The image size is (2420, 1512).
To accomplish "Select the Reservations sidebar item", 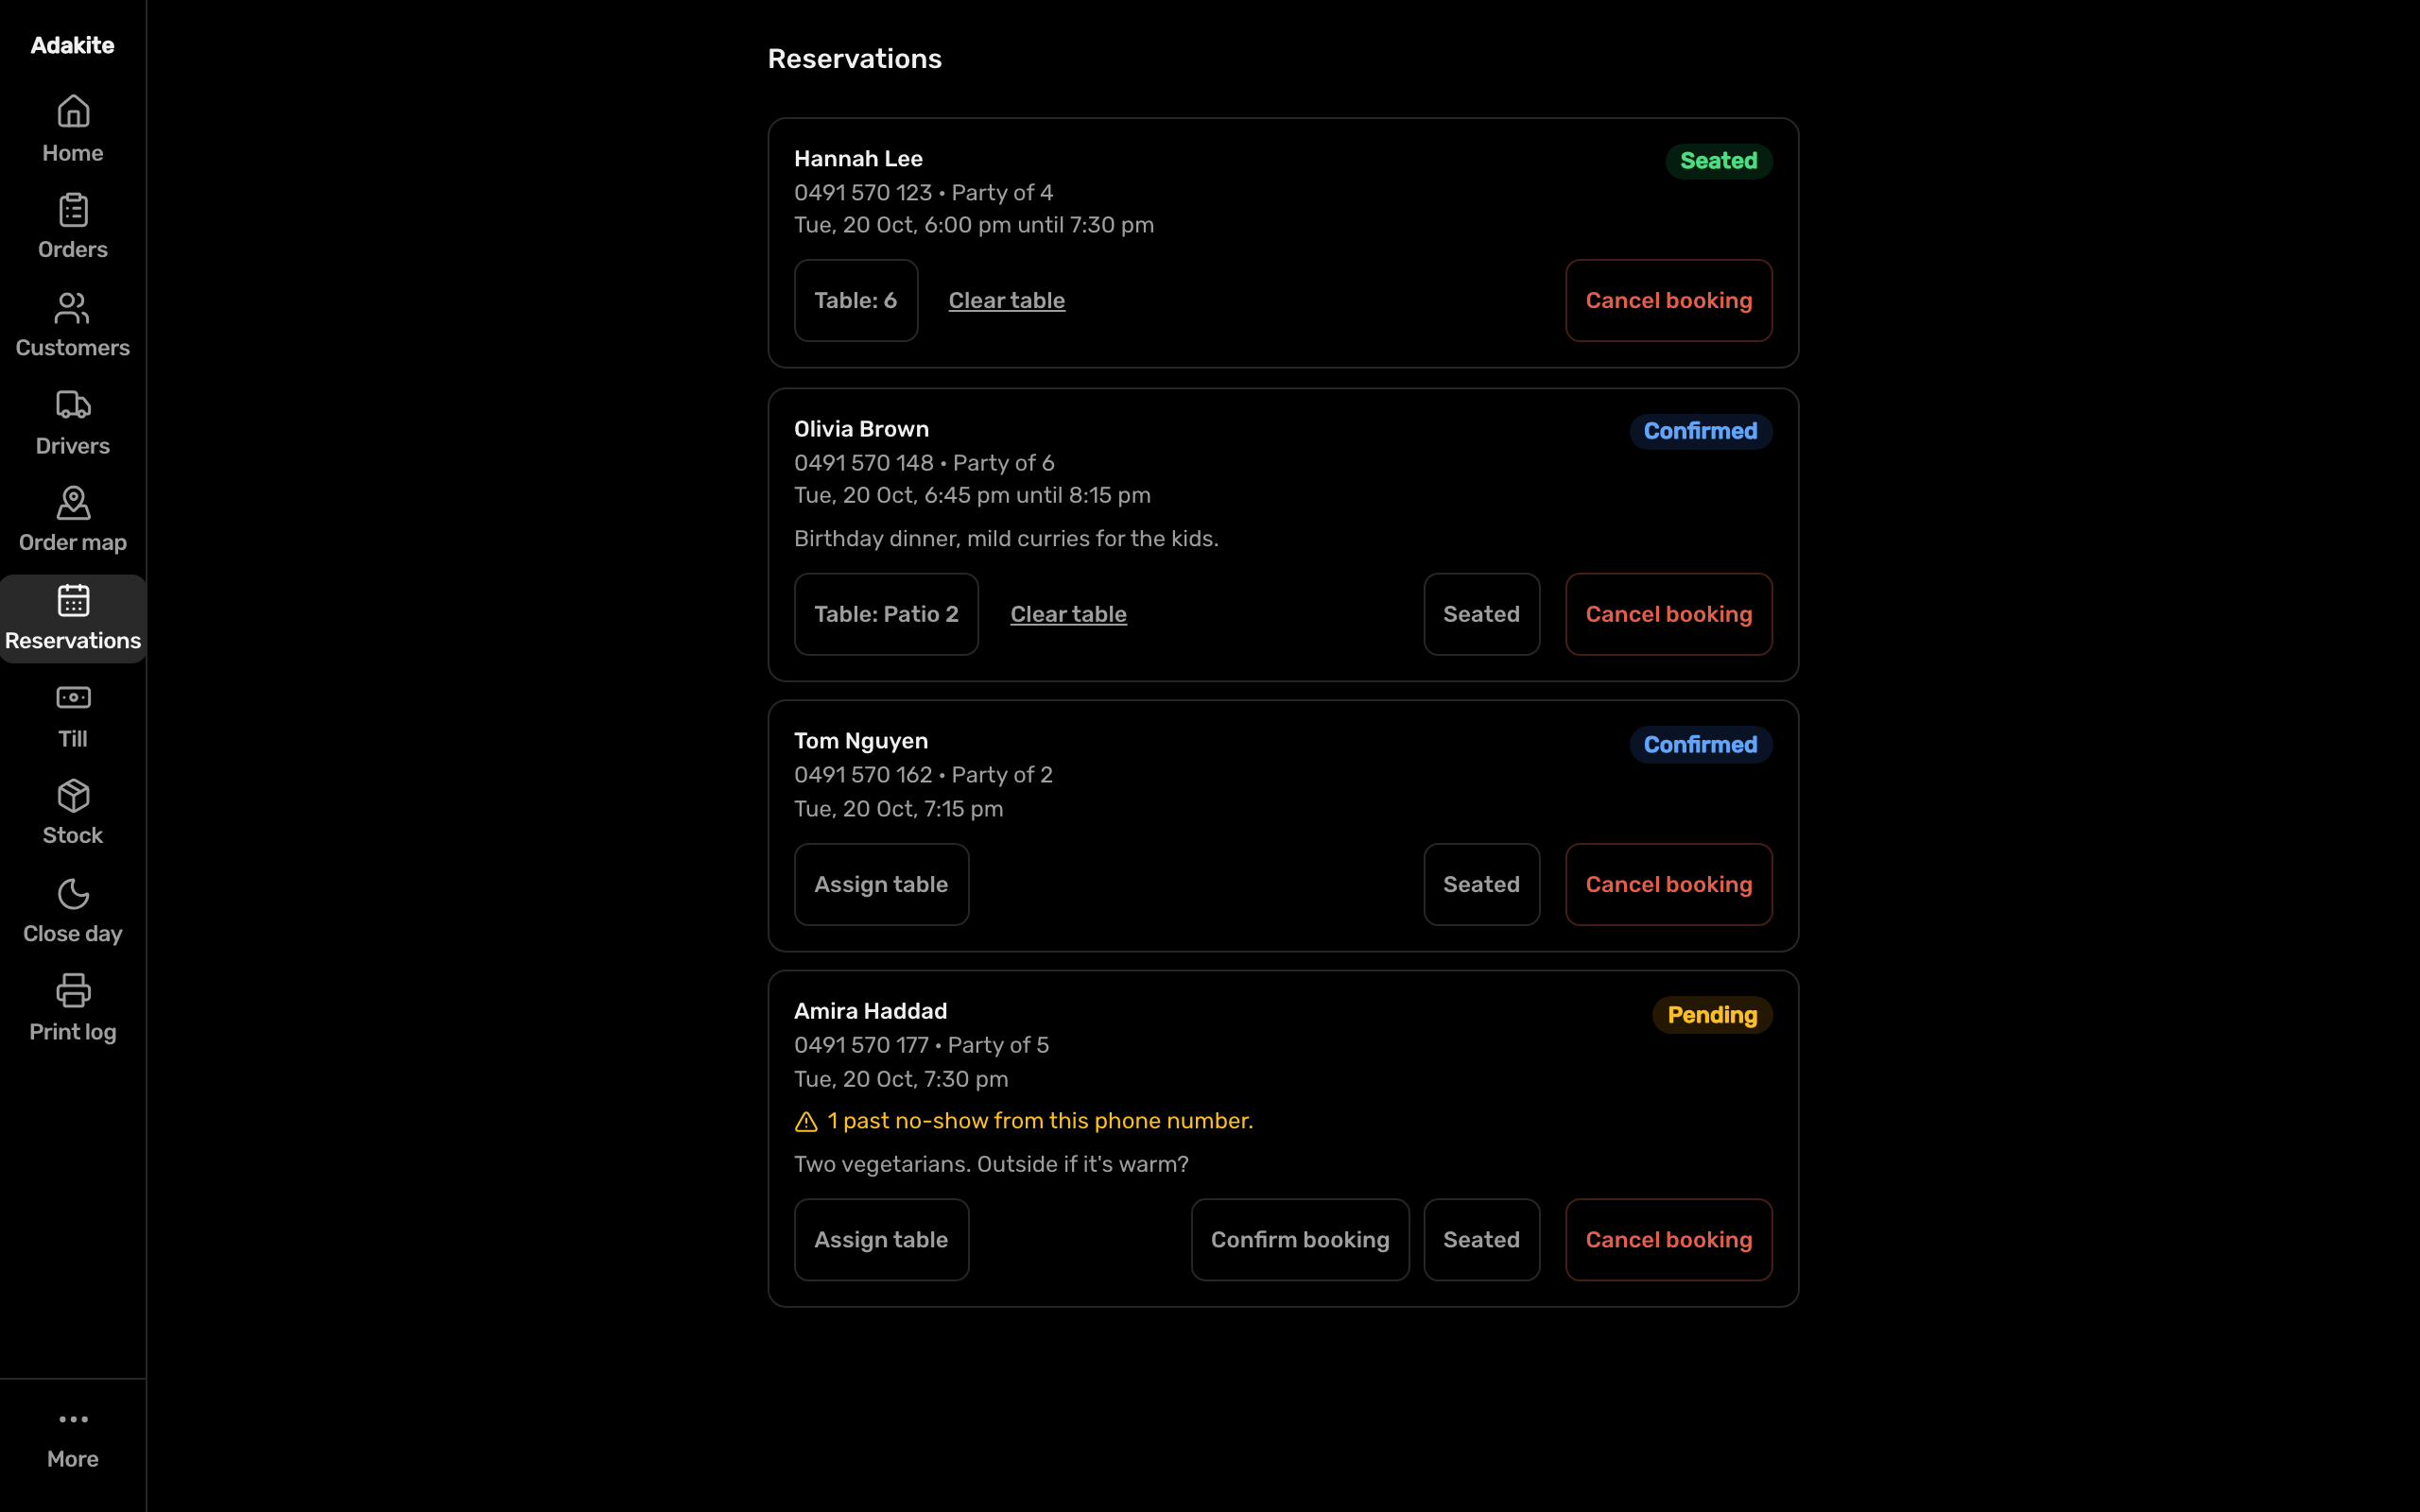I will 73,619.
